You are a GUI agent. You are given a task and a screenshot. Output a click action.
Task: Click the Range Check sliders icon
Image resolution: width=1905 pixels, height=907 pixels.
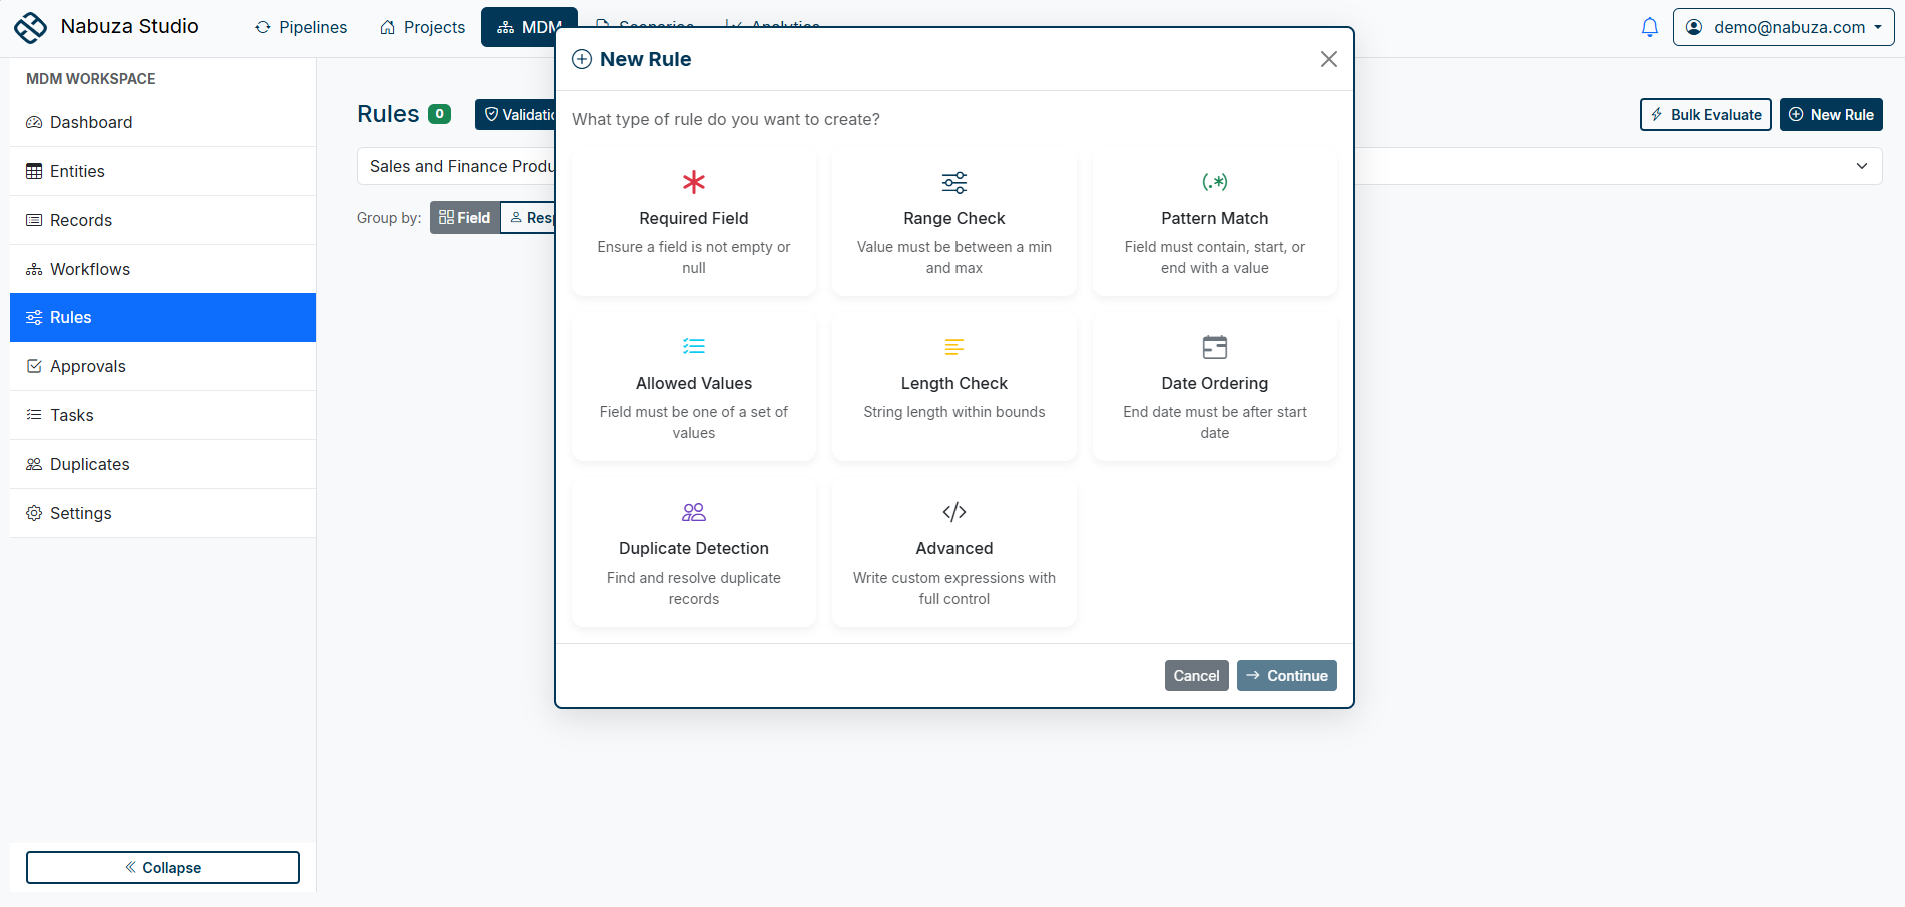[953, 182]
